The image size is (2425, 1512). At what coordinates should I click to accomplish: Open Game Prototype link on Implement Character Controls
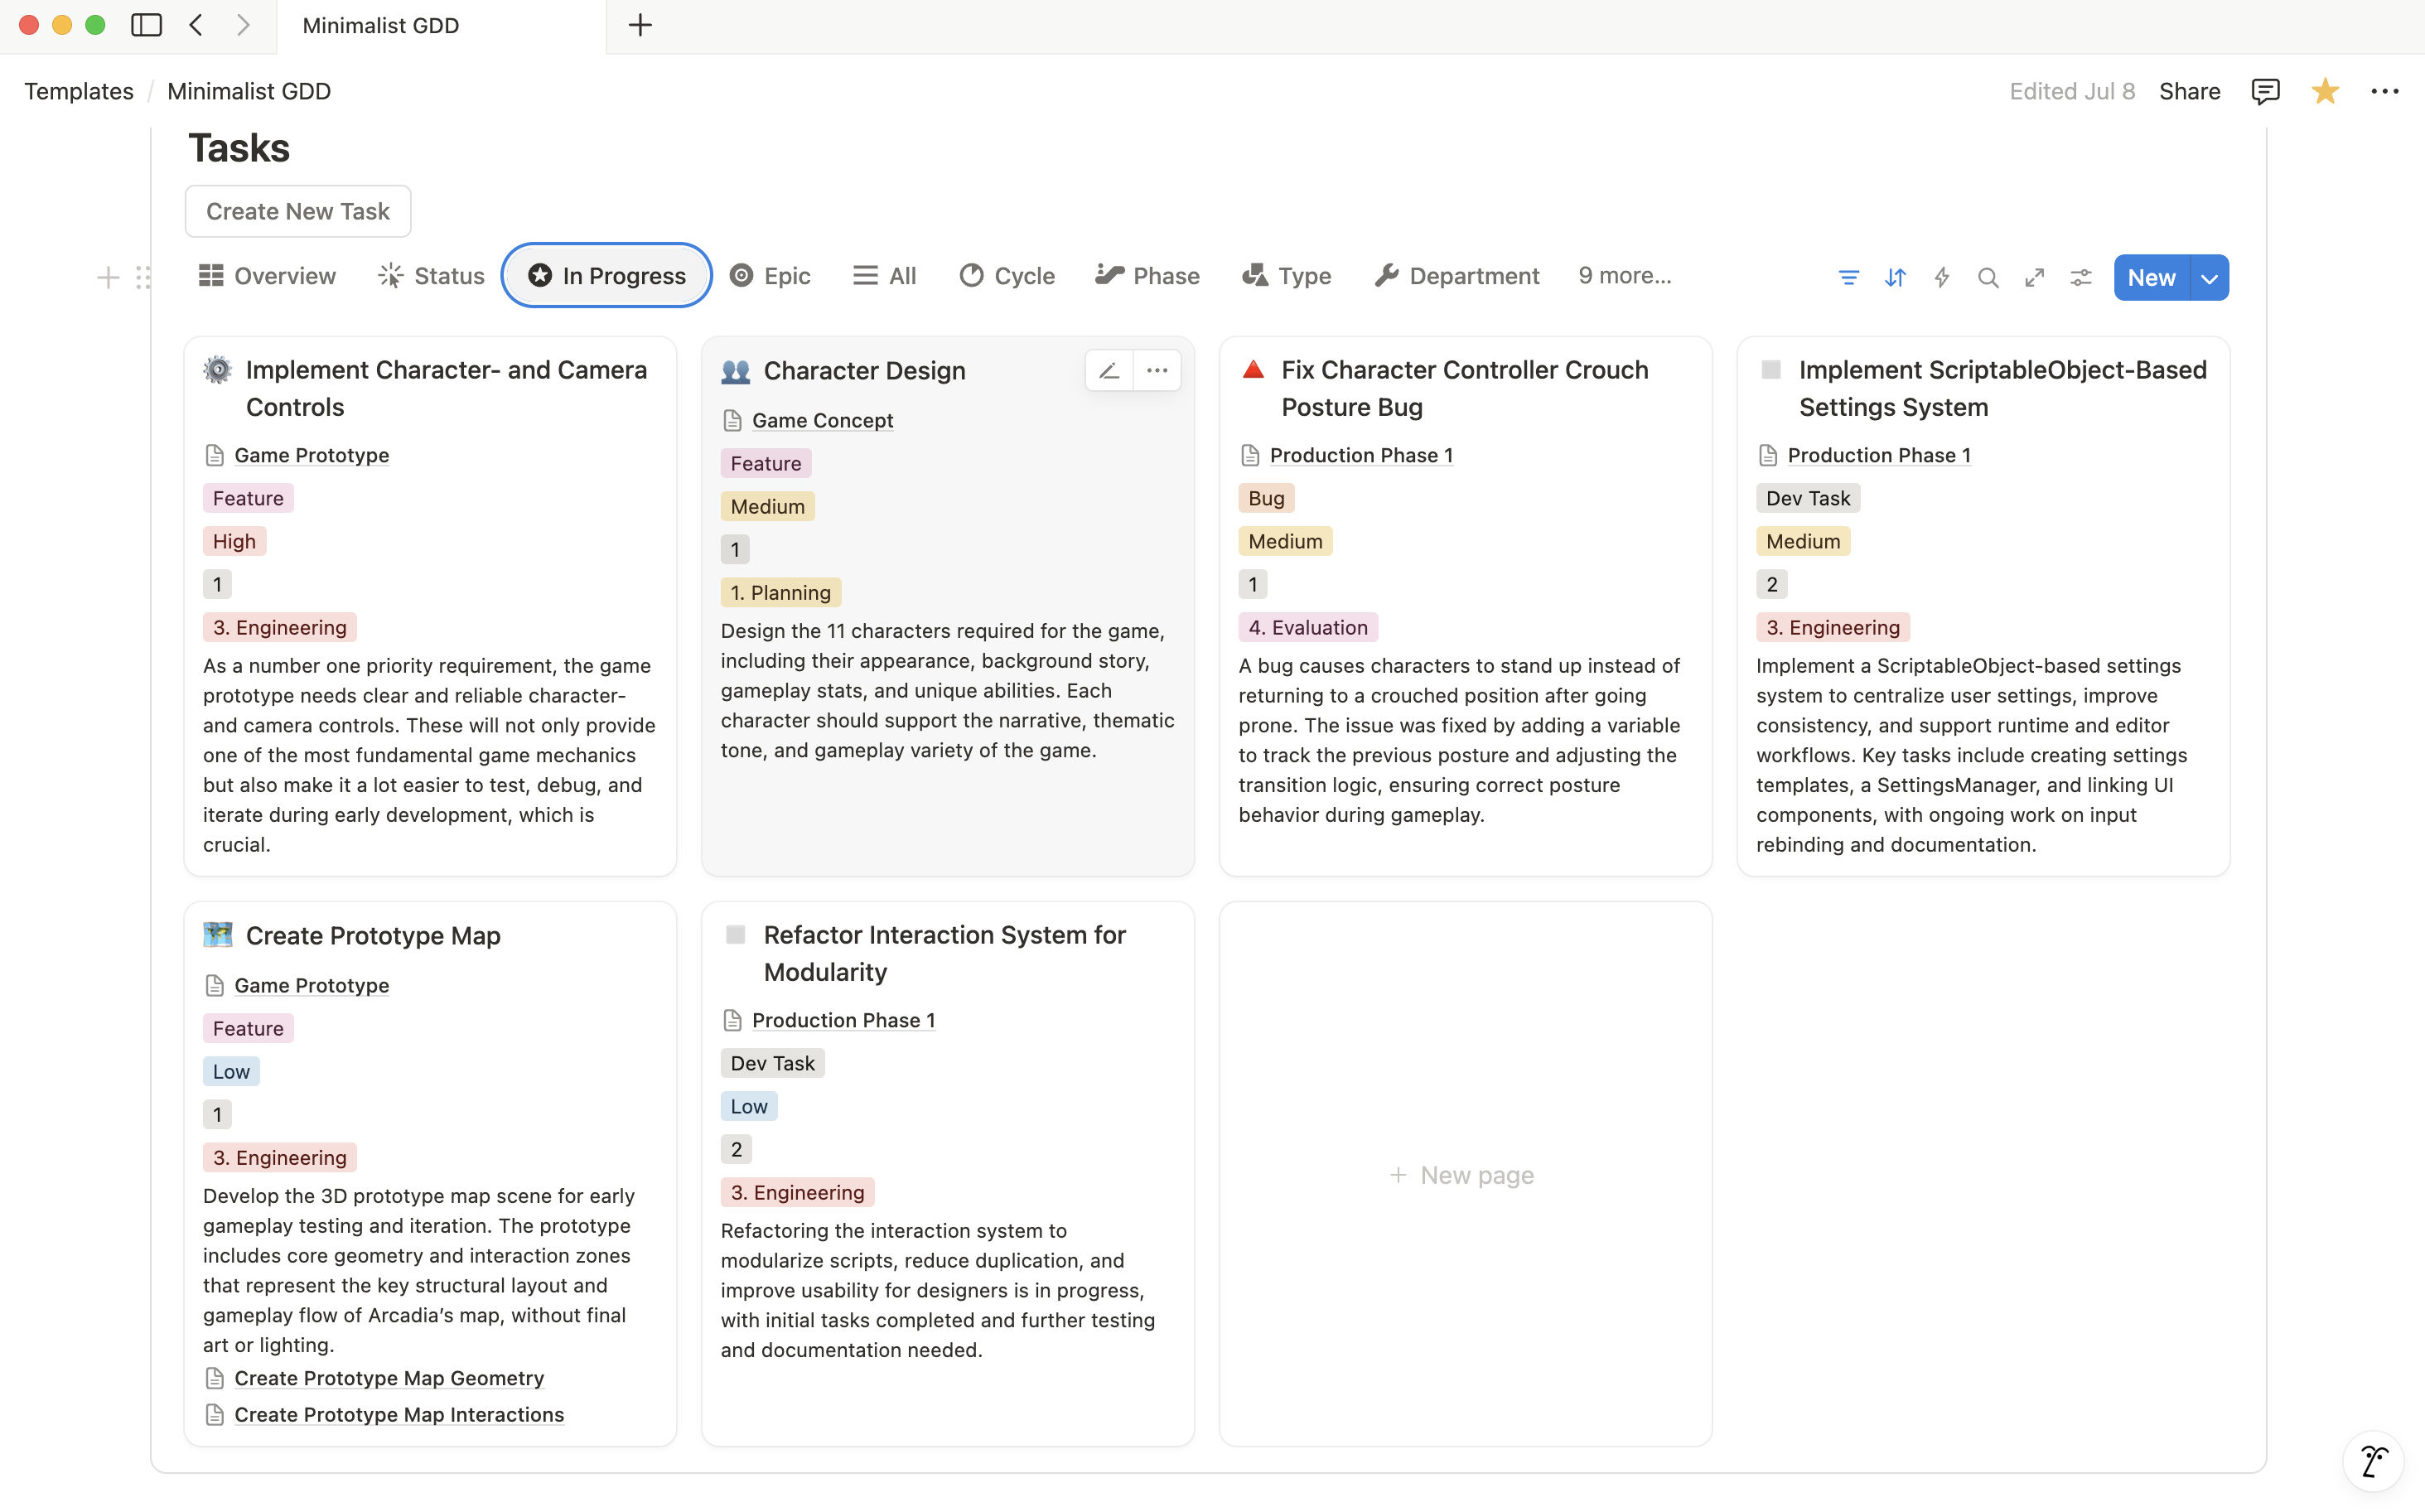click(x=311, y=455)
